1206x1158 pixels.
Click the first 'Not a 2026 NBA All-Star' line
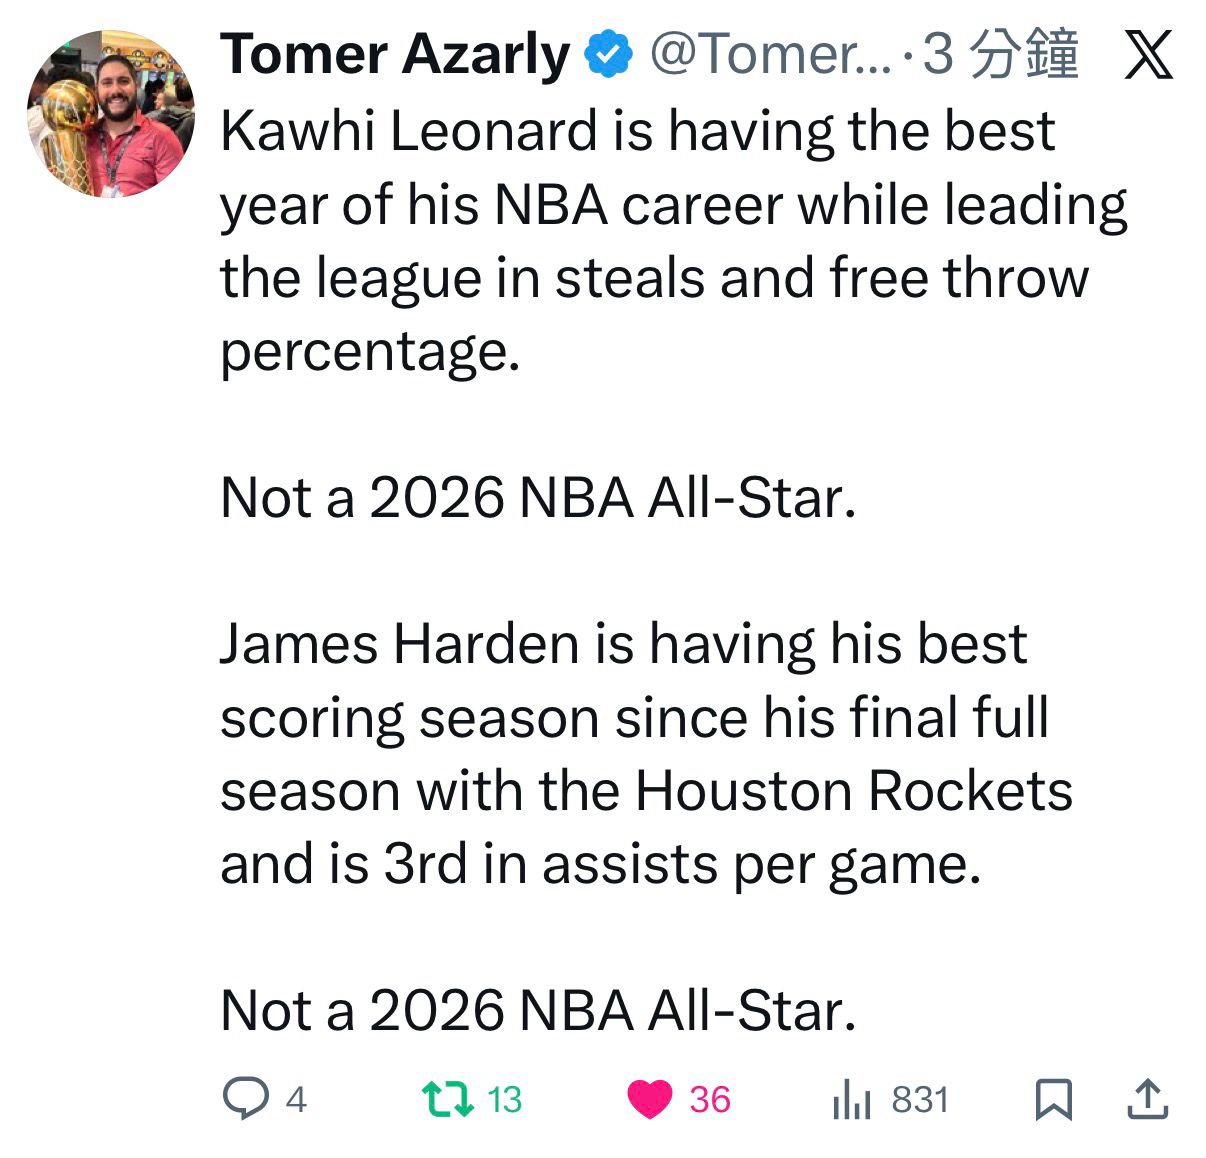(x=538, y=497)
